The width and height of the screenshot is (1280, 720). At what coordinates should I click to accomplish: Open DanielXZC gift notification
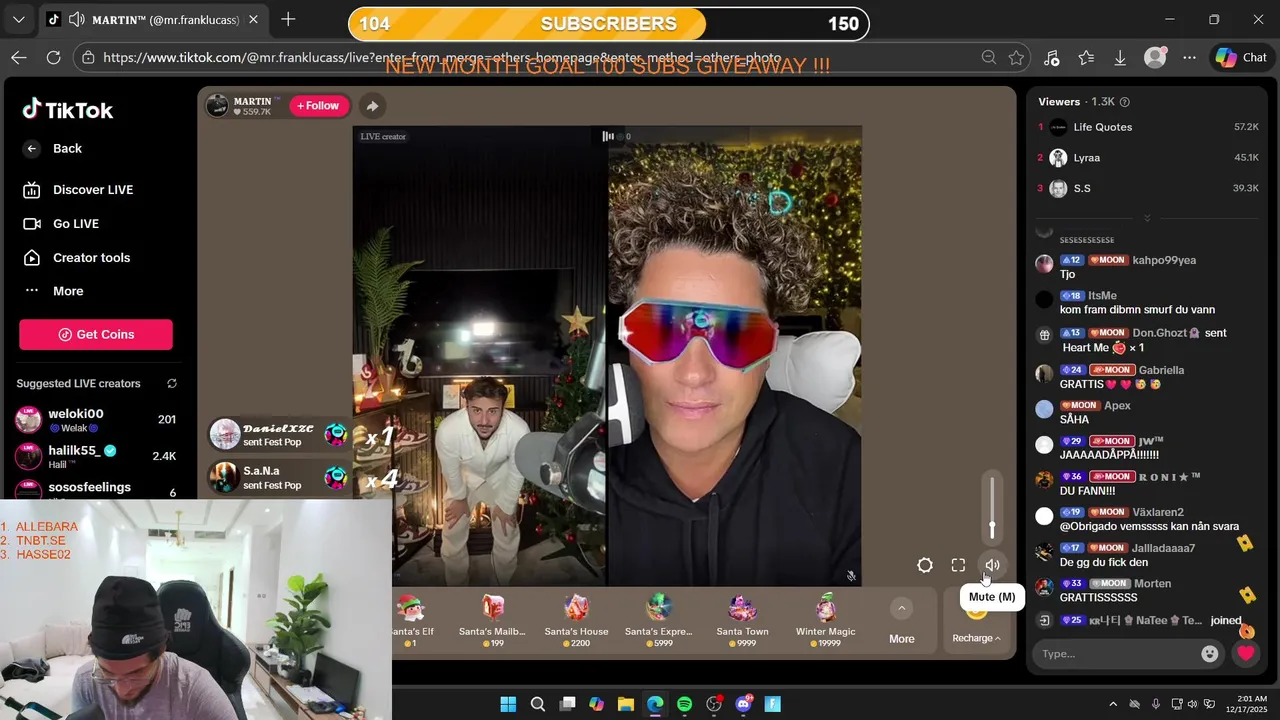tap(278, 435)
